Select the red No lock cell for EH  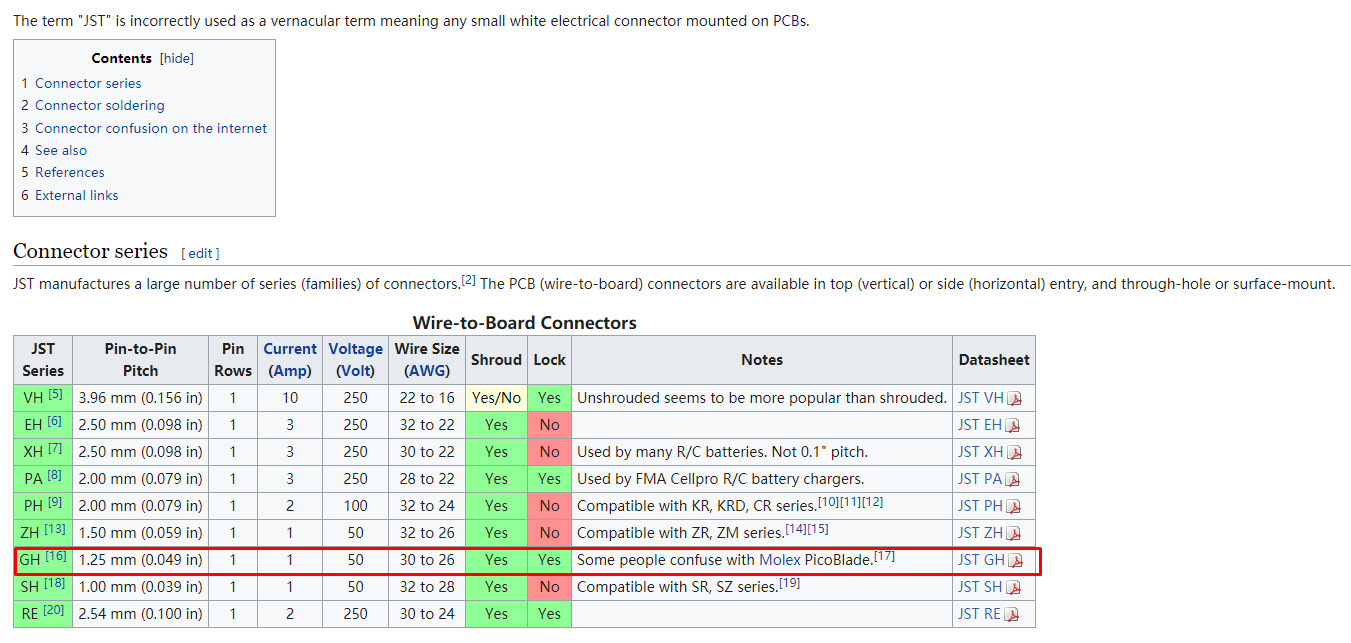549,425
